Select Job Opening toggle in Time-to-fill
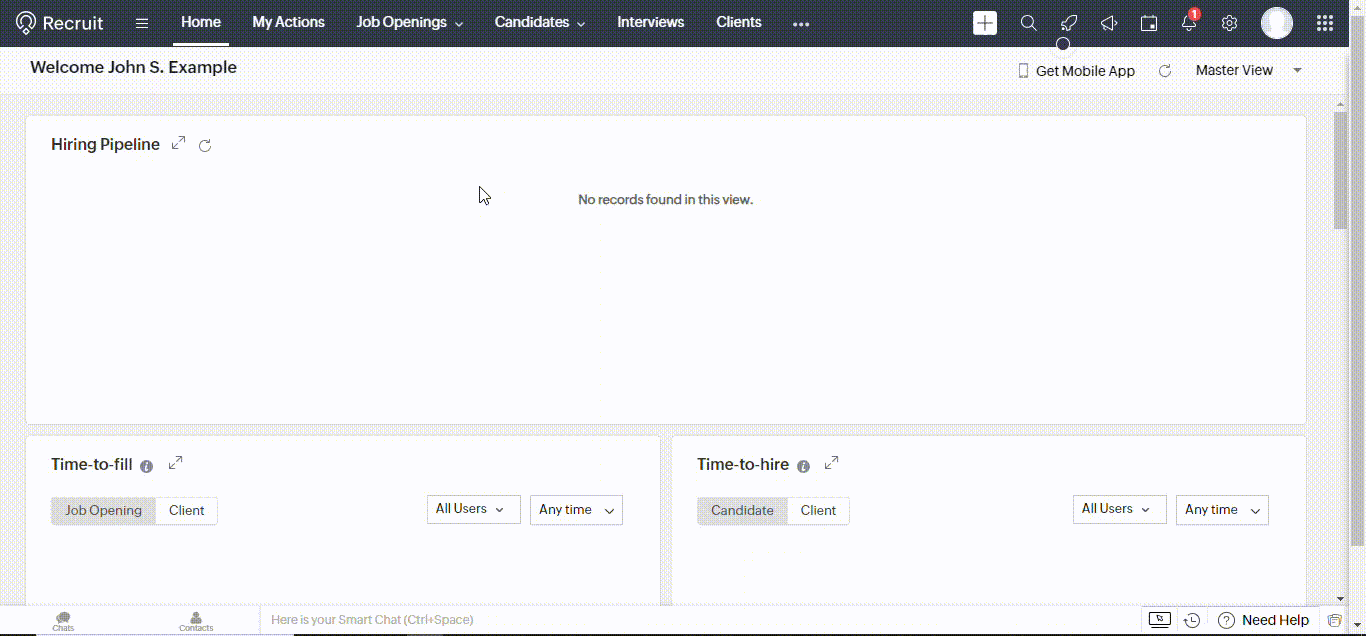Image resolution: width=1366 pixels, height=636 pixels. tap(104, 510)
